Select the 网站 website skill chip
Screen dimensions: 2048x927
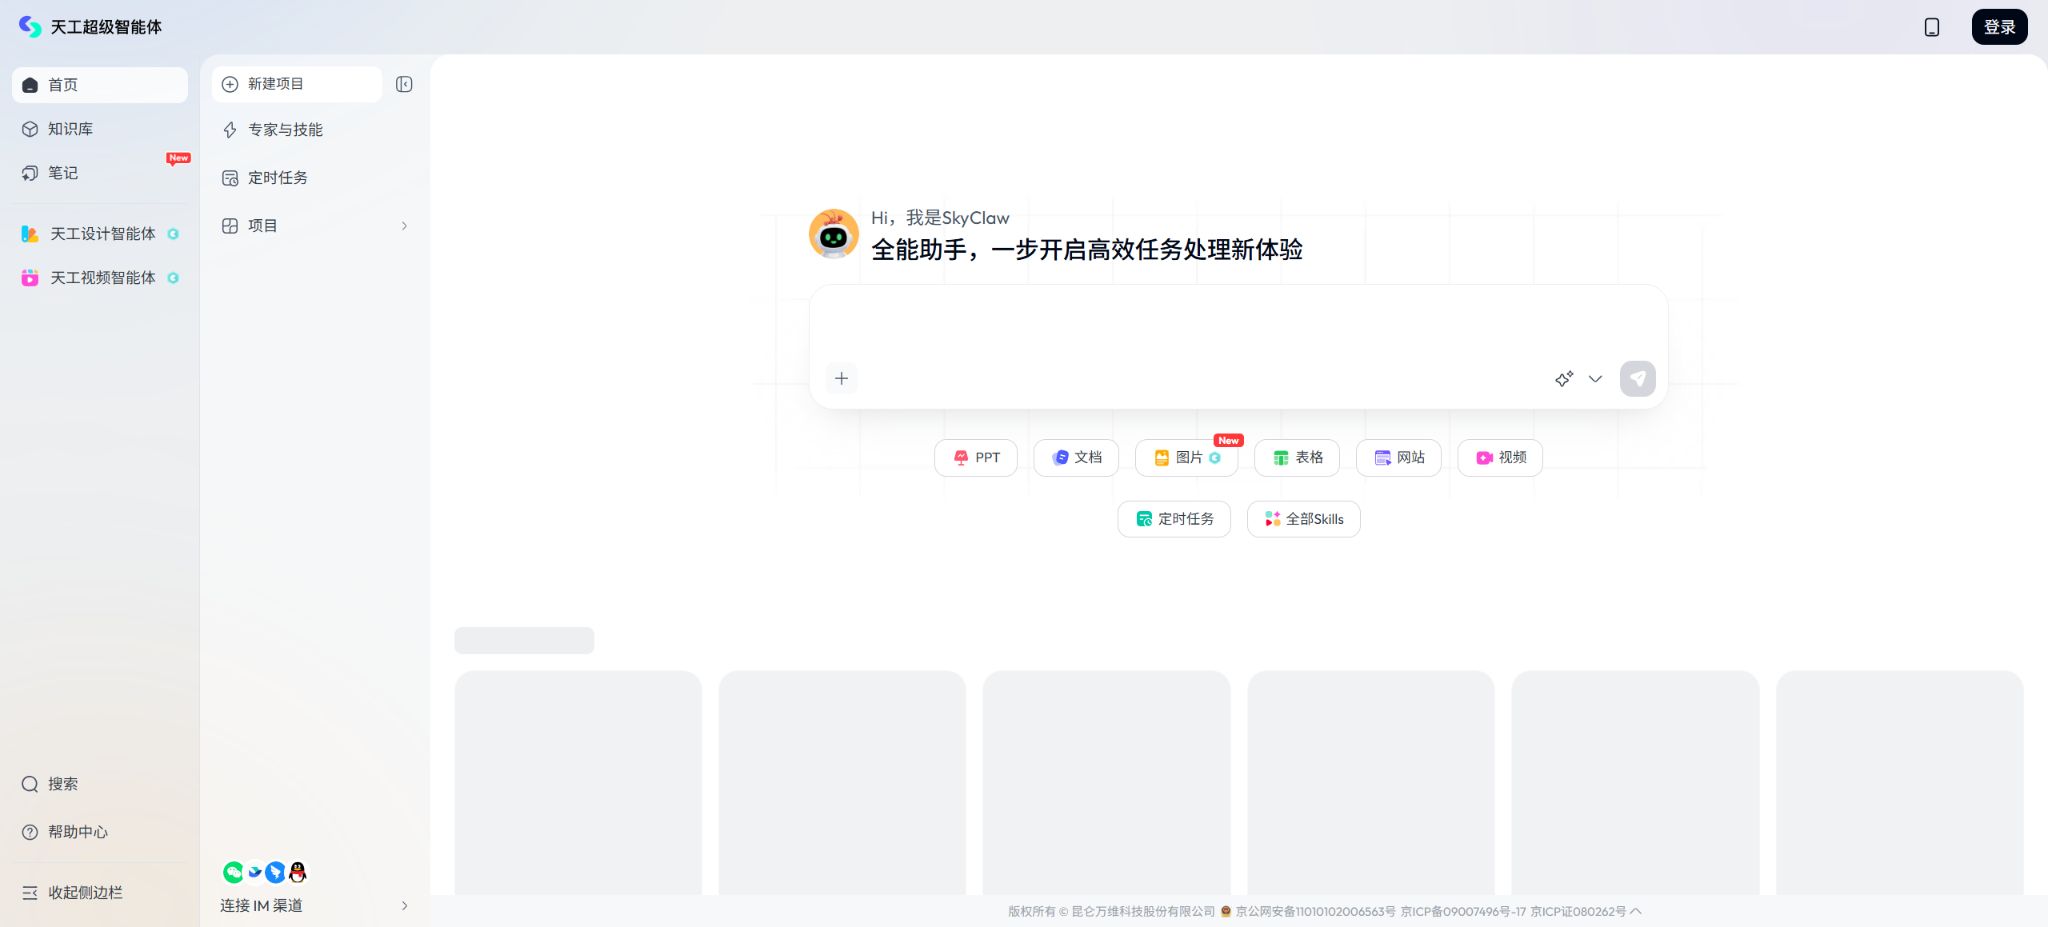(x=1399, y=458)
